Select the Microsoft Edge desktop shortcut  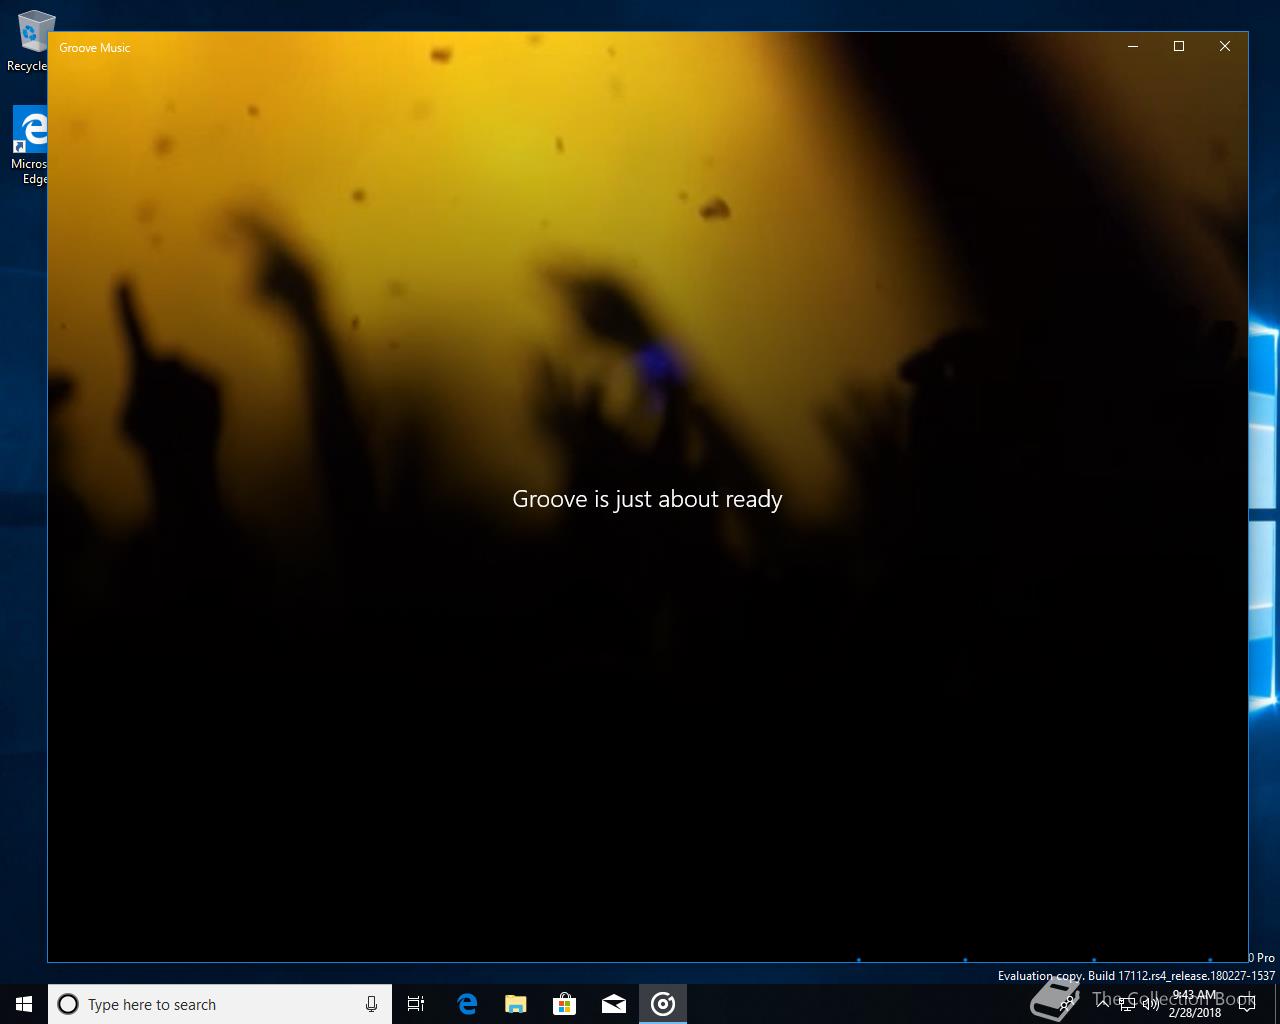click(x=30, y=146)
